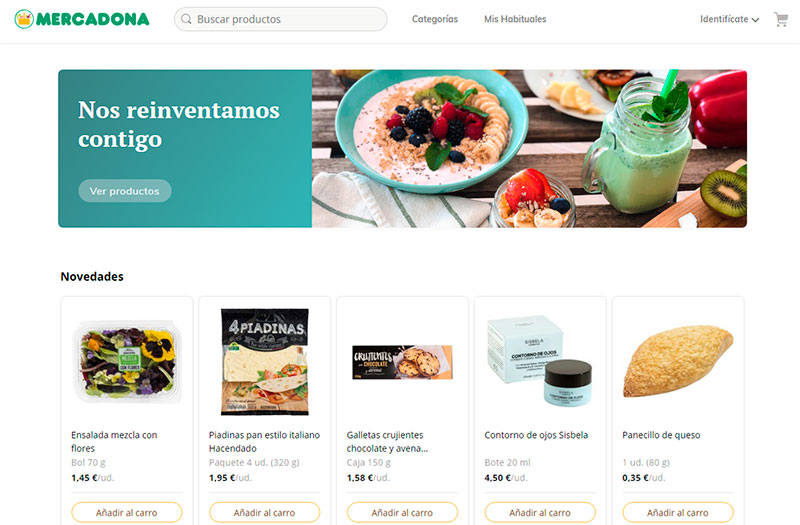The height and width of the screenshot is (525, 800).
Task: Add Contorno de ojos Sisbela to cart
Action: pyautogui.click(x=540, y=512)
